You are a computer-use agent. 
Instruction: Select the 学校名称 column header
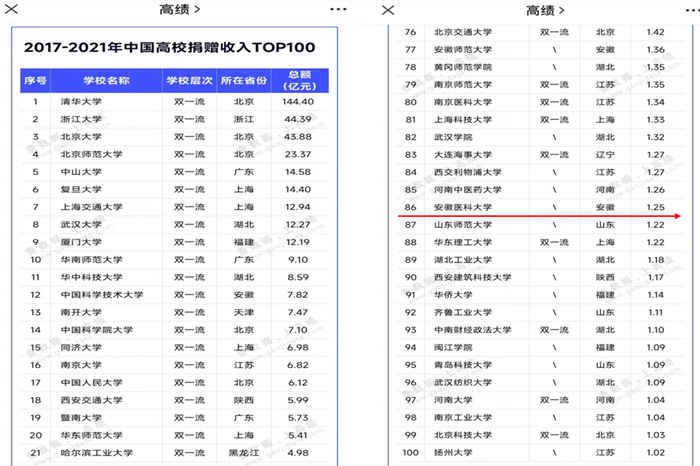pyautogui.click(x=106, y=80)
